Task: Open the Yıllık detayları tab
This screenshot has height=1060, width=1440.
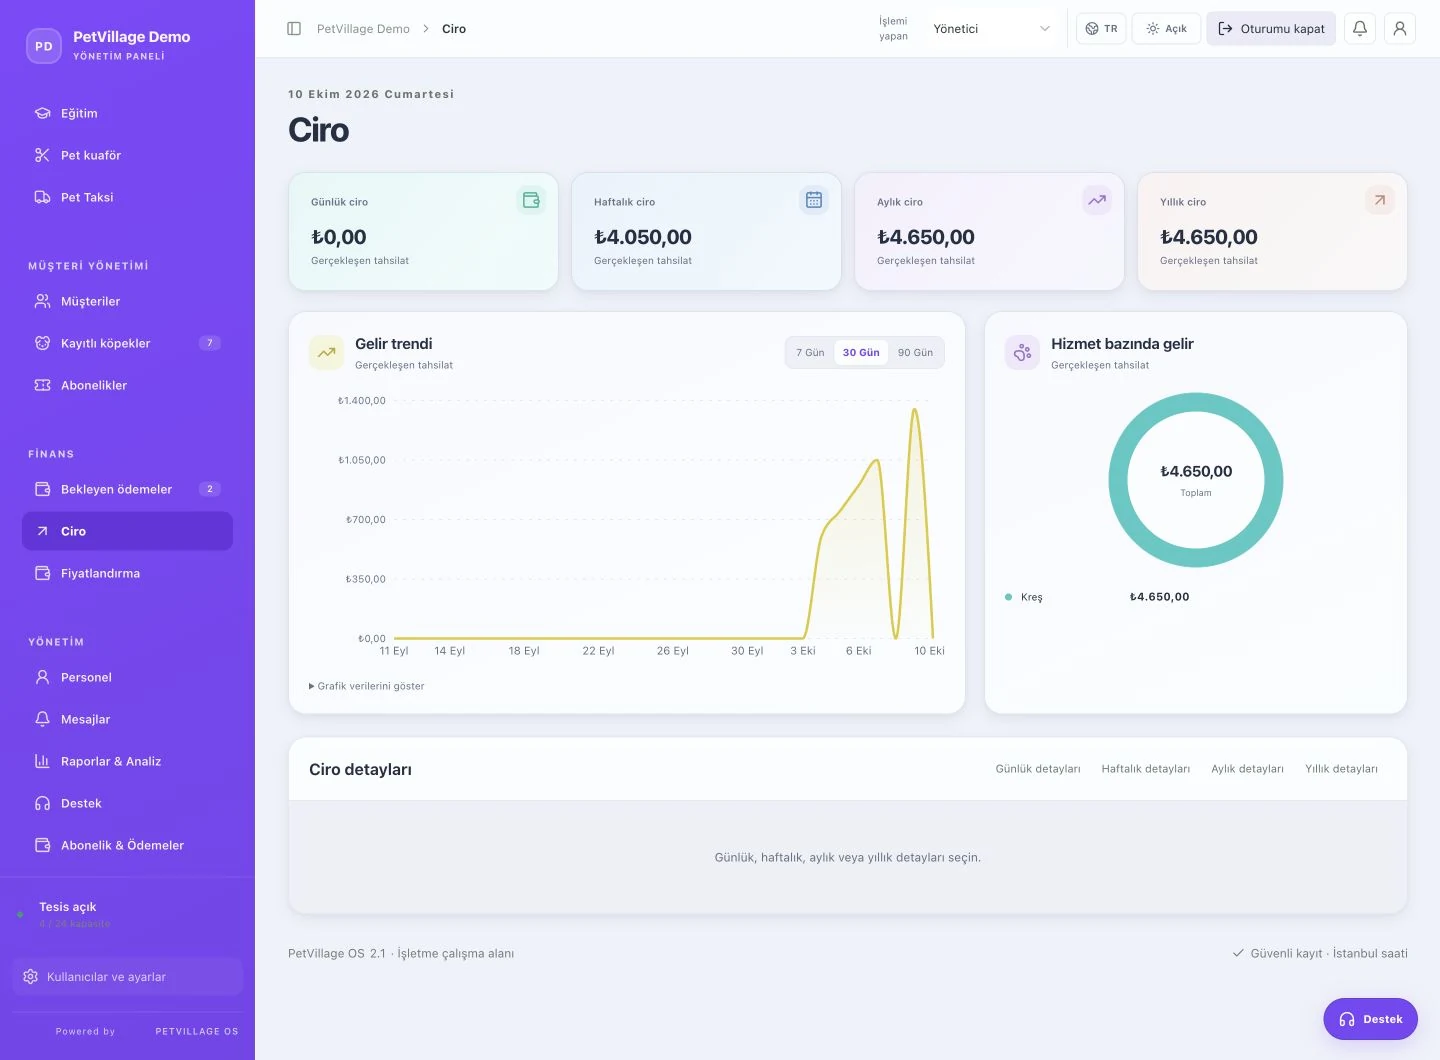Action: [1341, 769]
